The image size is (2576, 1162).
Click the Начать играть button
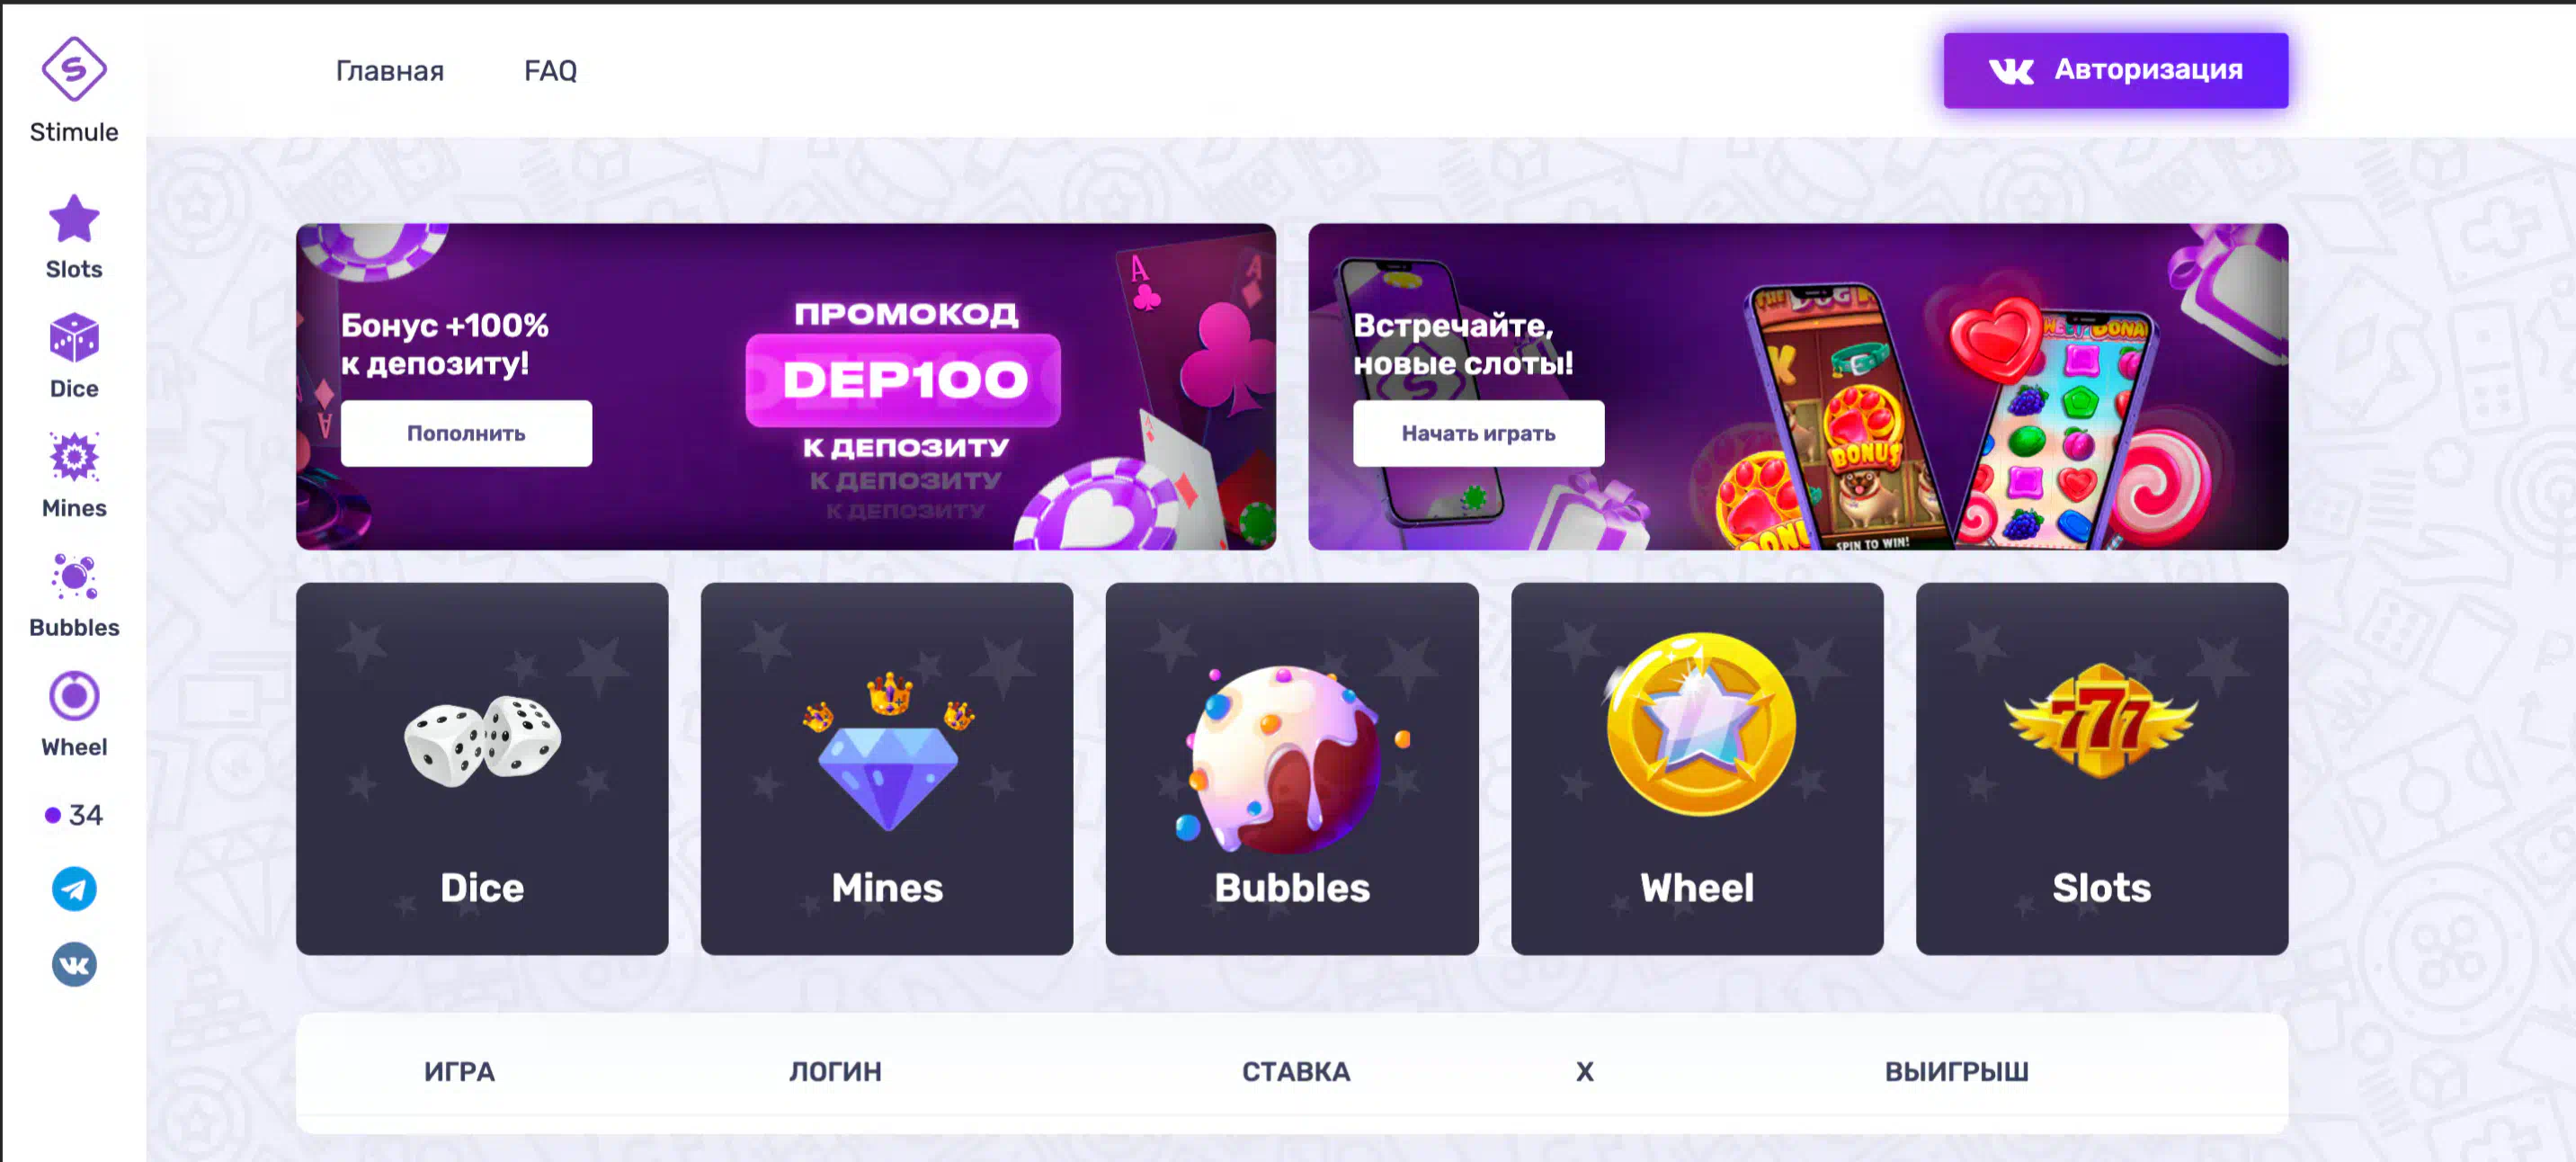[x=1479, y=433]
